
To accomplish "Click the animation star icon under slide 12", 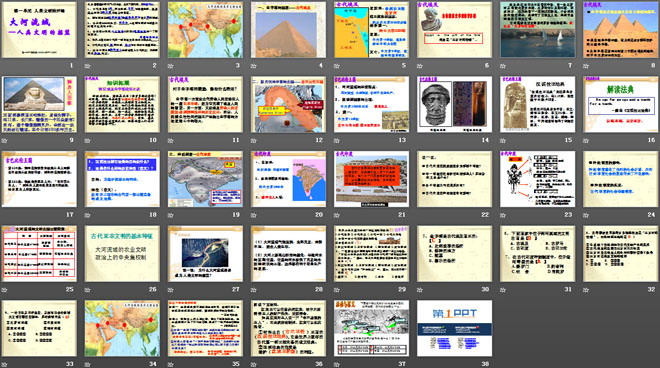I will pyautogui.click(x=253, y=140).
